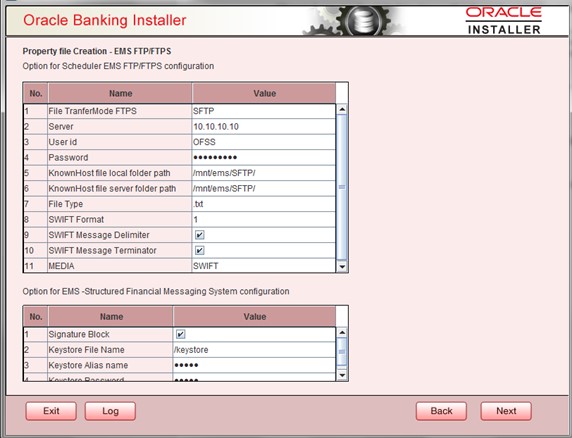Click the FTP table scrollbar thumb
Viewport: 572px width, 438px height.
(x=342, y=187)
